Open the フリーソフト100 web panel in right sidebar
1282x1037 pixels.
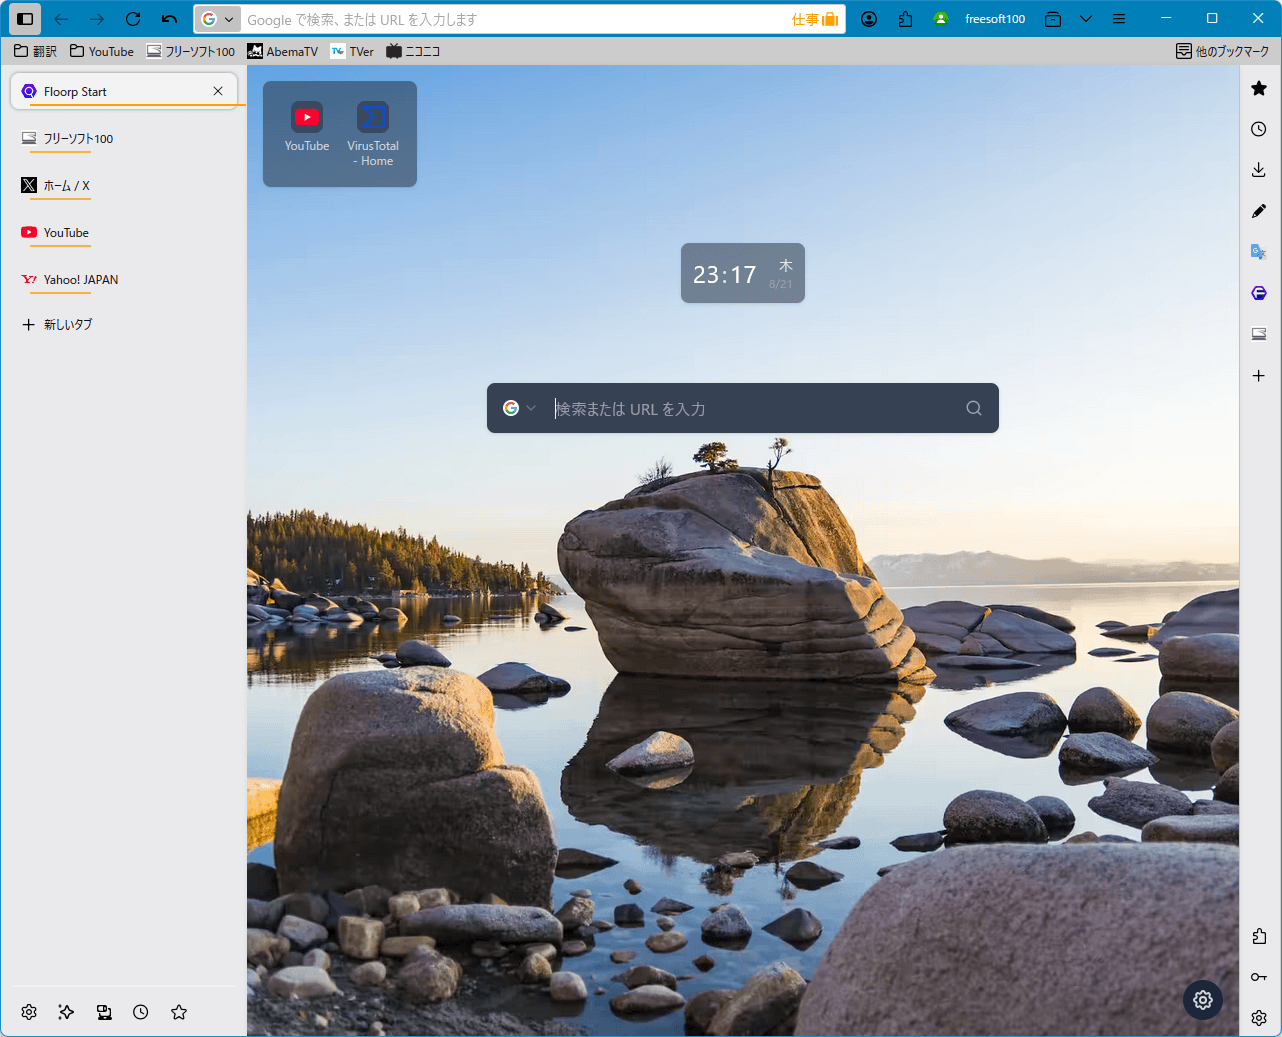[1259, 334]
